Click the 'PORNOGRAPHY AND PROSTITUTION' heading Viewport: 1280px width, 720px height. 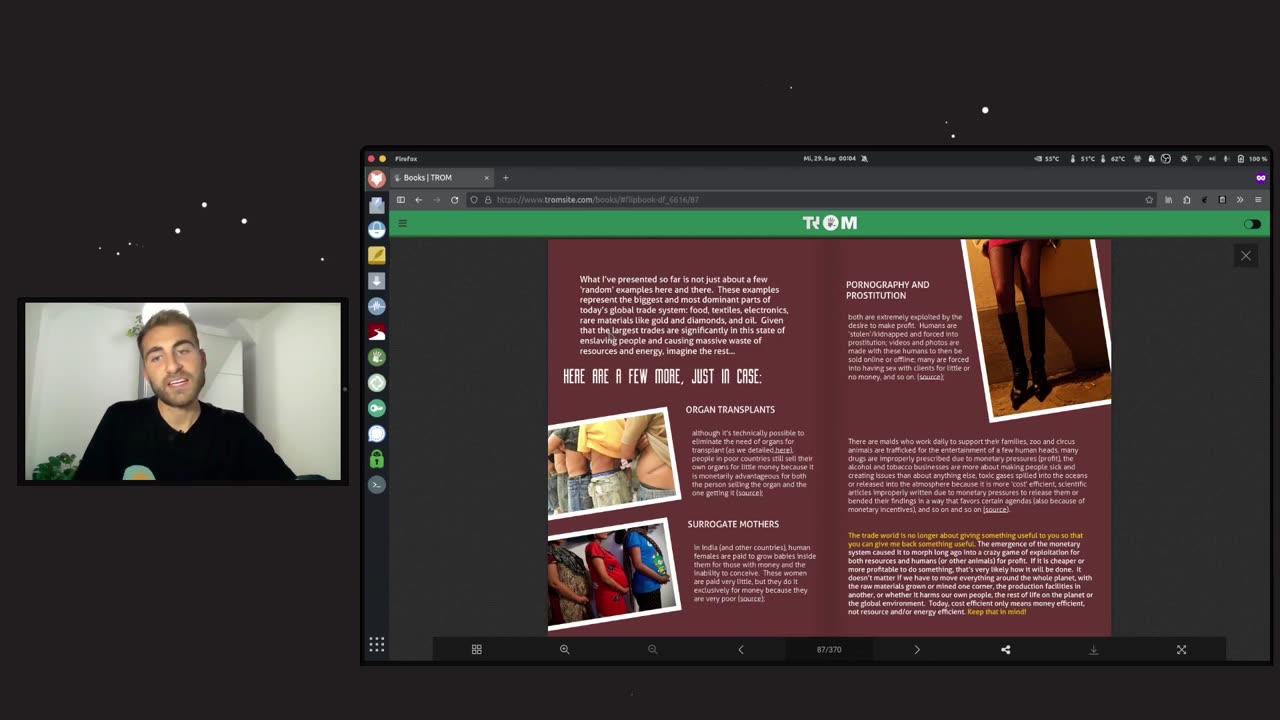[888, 290]
